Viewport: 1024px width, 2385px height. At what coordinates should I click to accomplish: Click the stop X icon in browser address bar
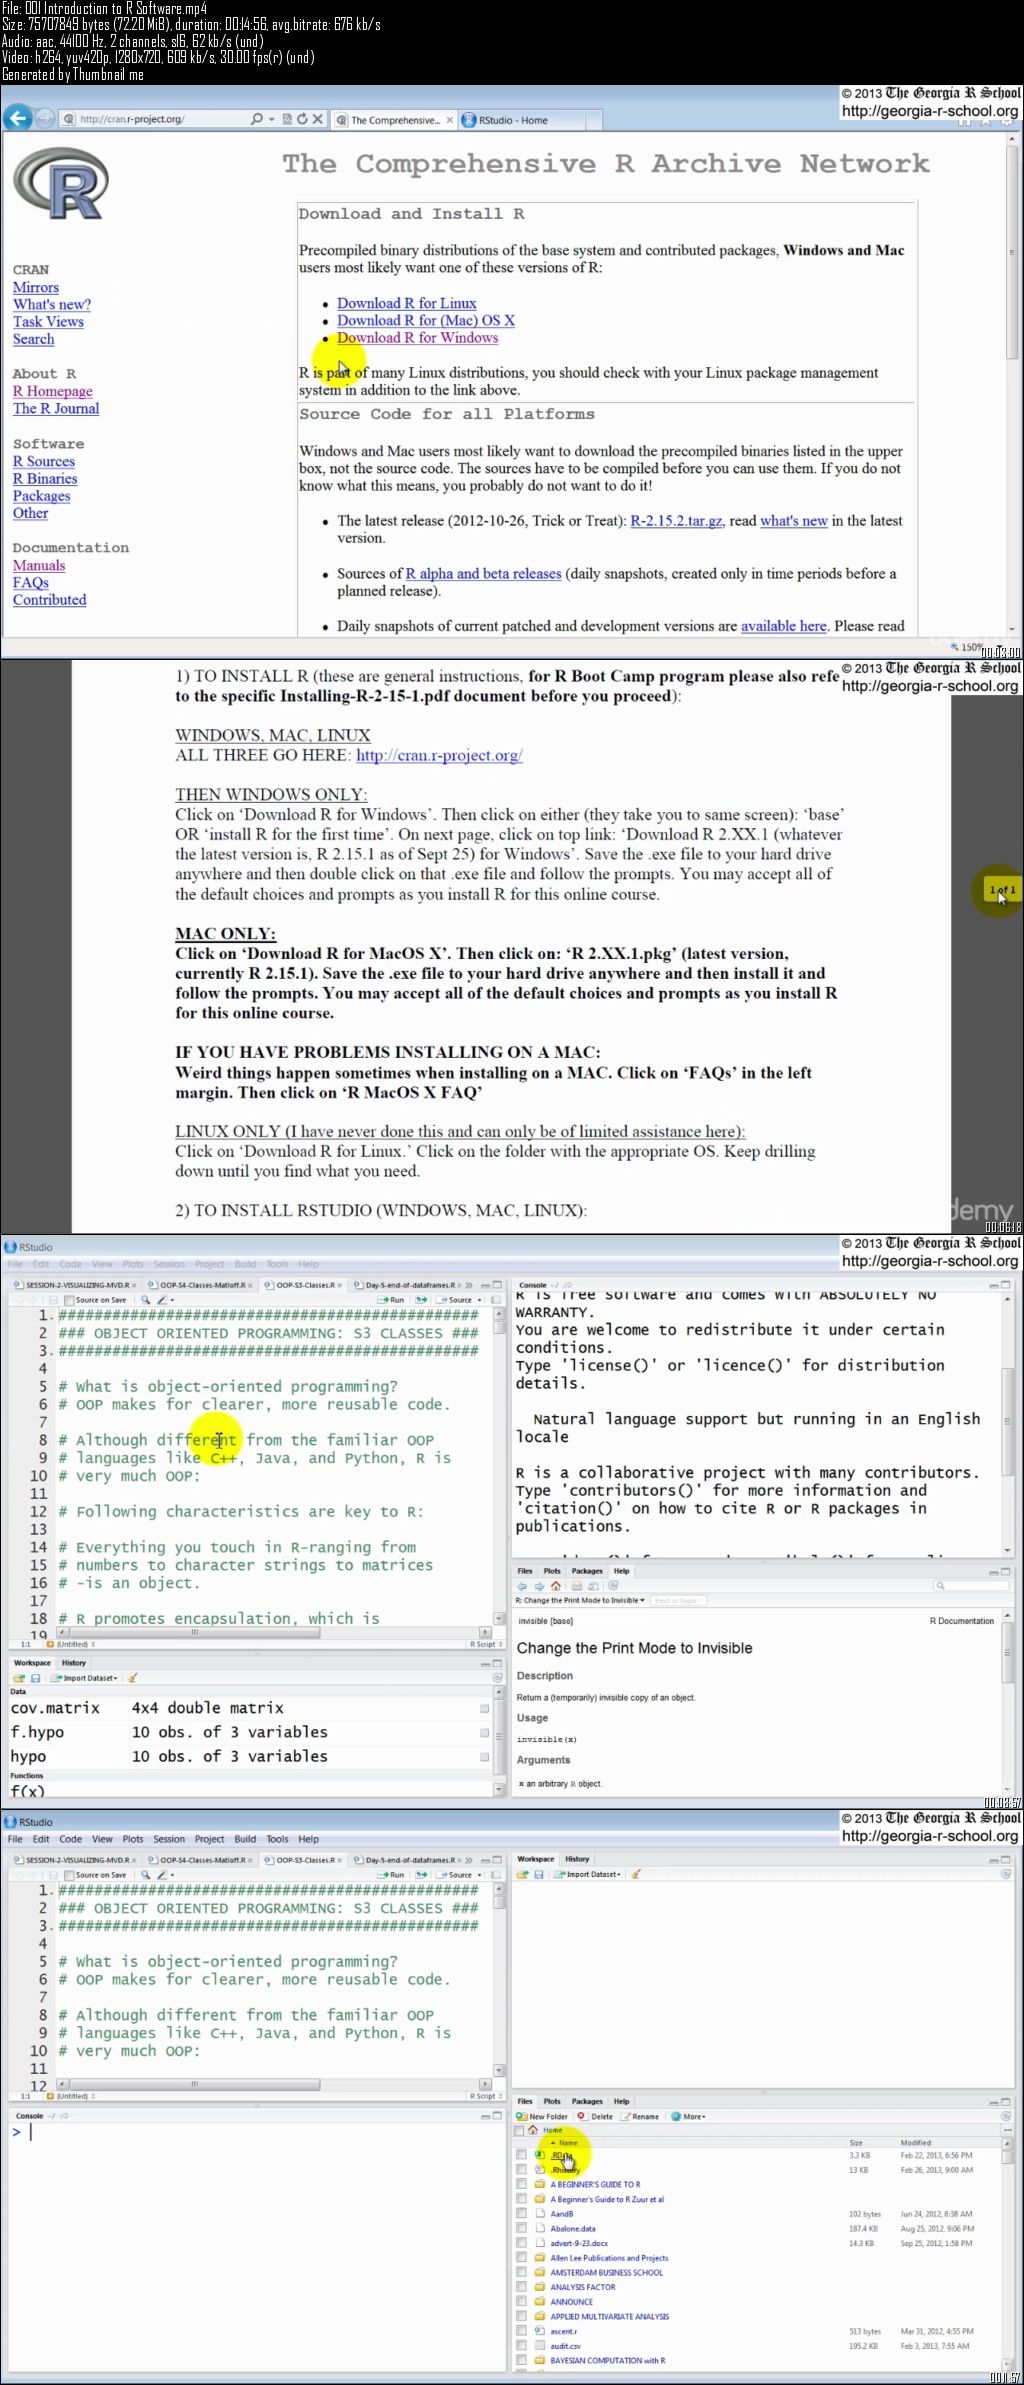(x=317, y=118)
